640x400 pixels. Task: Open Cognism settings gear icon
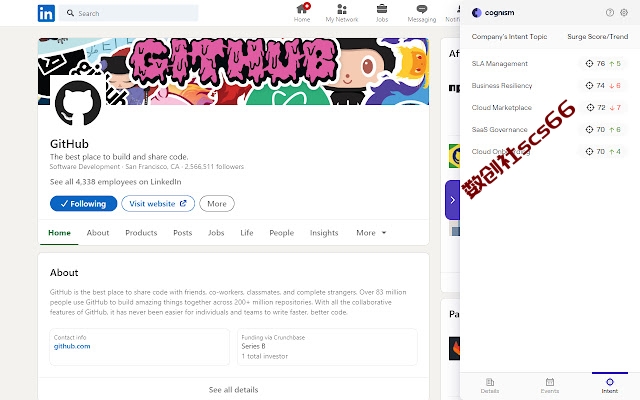click(x=624, y=13)
